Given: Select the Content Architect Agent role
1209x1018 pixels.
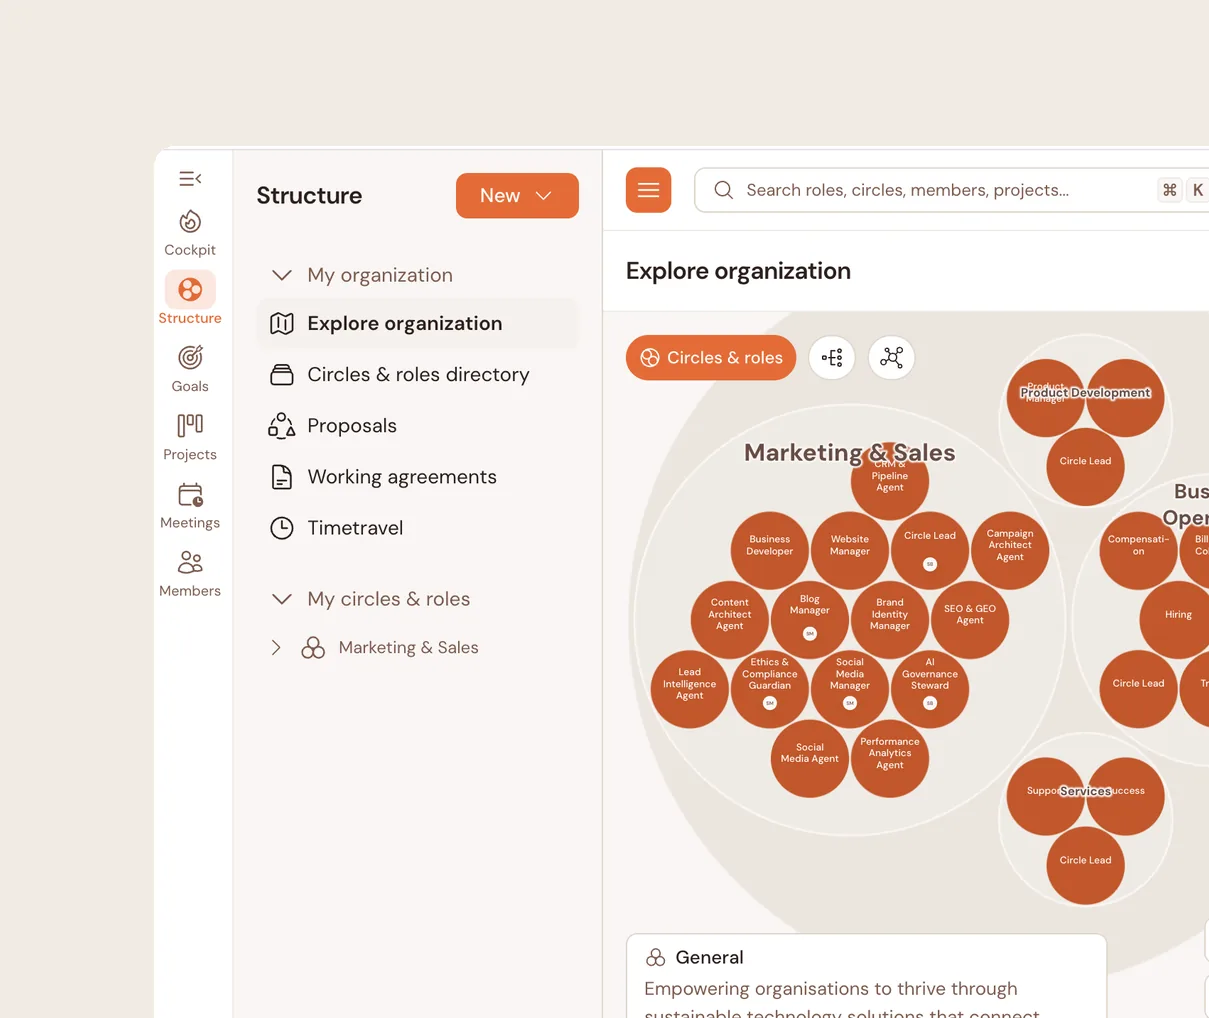Looking at the screenshot, I should click(730, 619).
